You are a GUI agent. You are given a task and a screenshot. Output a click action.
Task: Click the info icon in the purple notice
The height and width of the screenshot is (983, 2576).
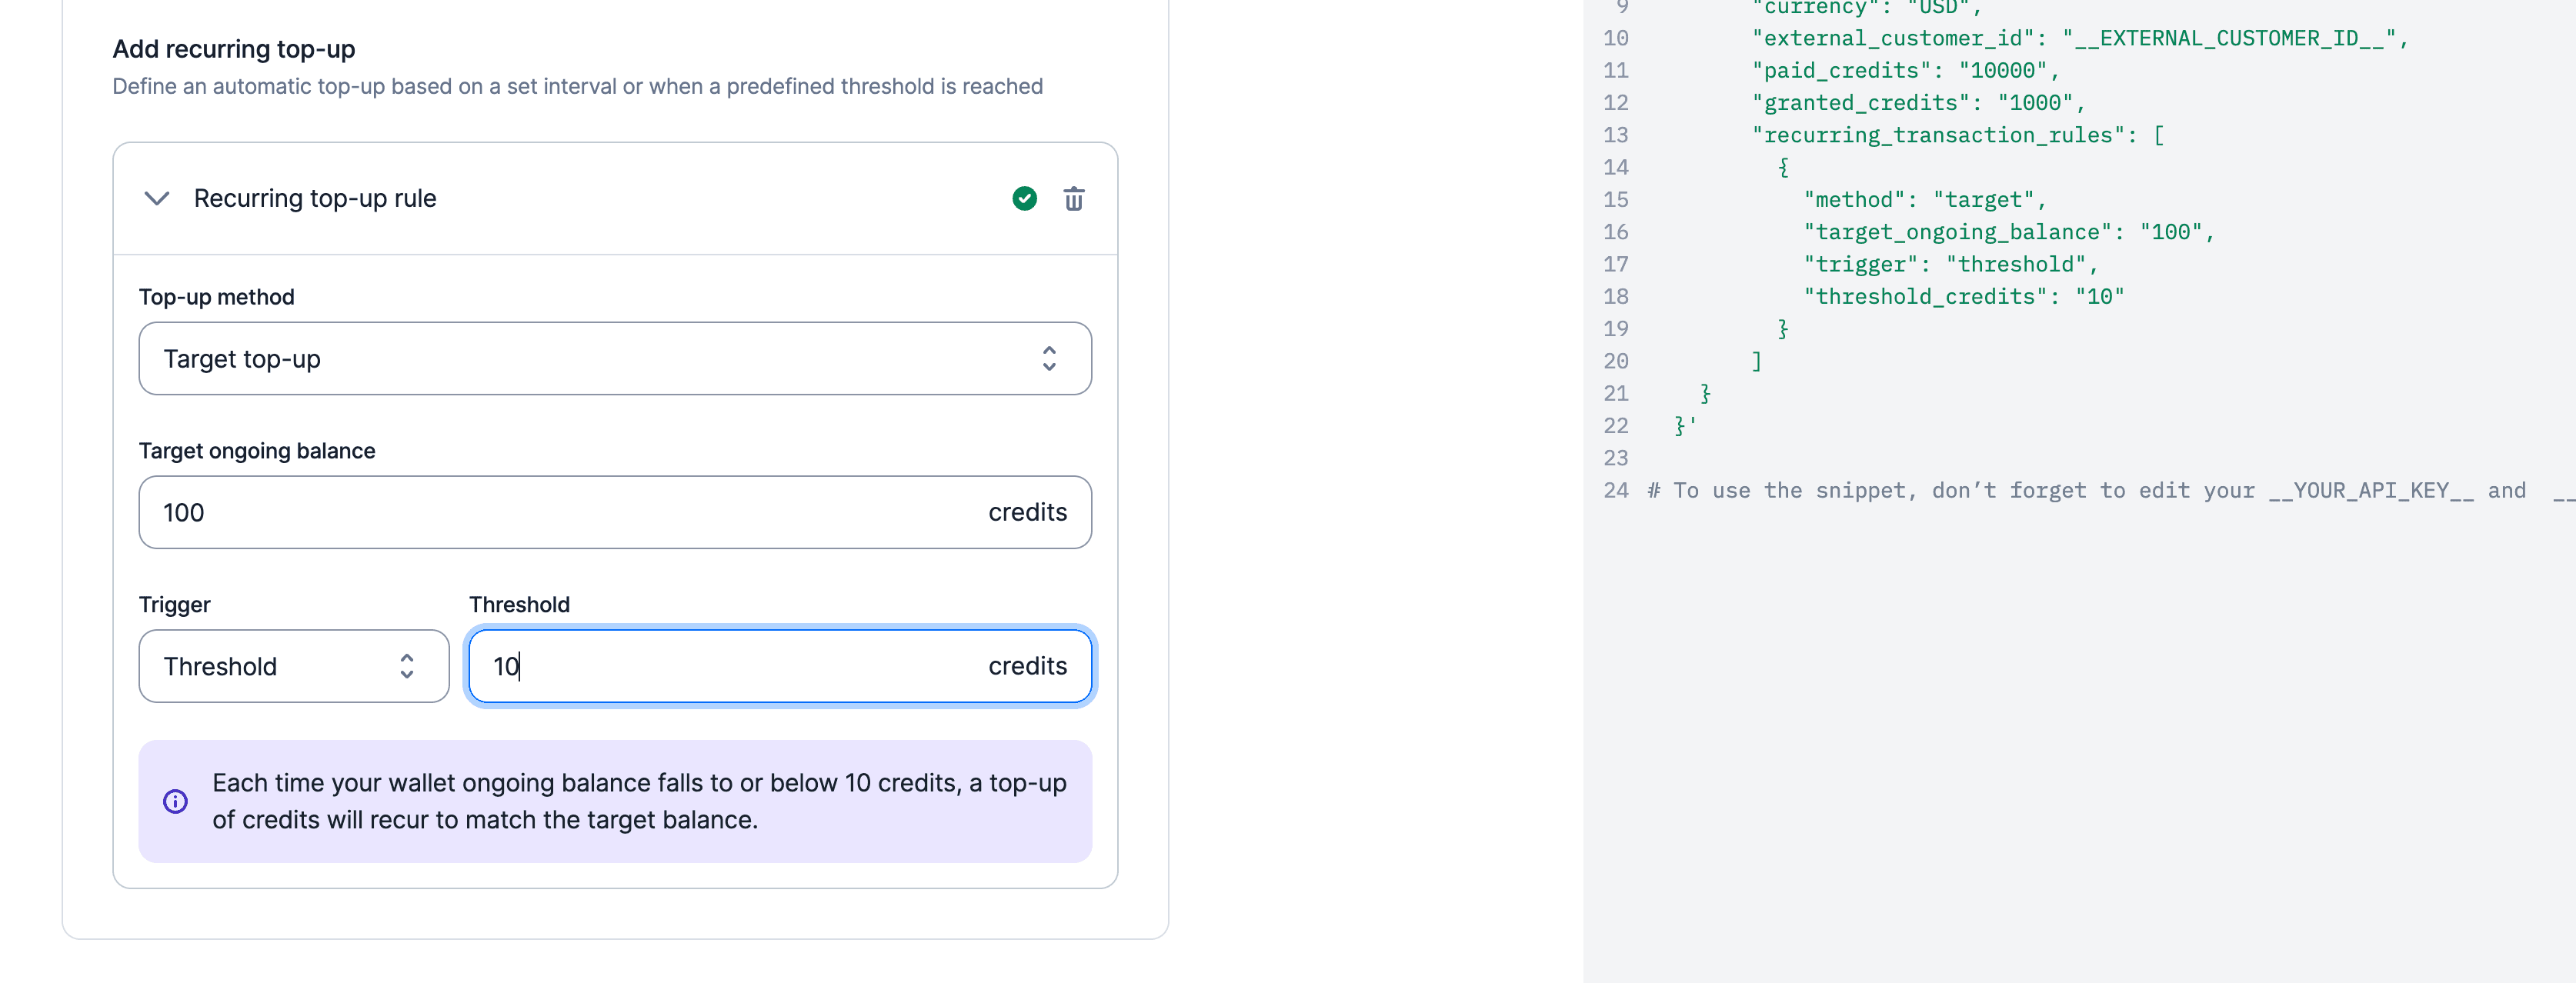click(x=175, y=801)
